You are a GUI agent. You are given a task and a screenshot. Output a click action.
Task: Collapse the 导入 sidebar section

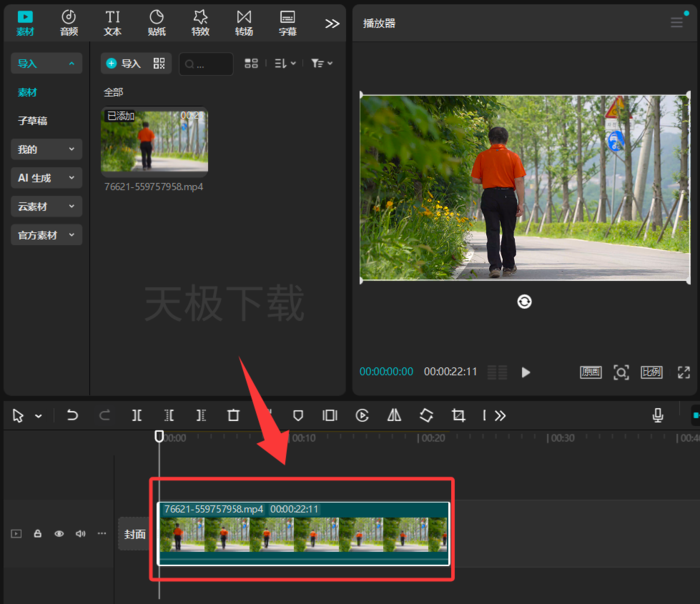pos(46,63)
